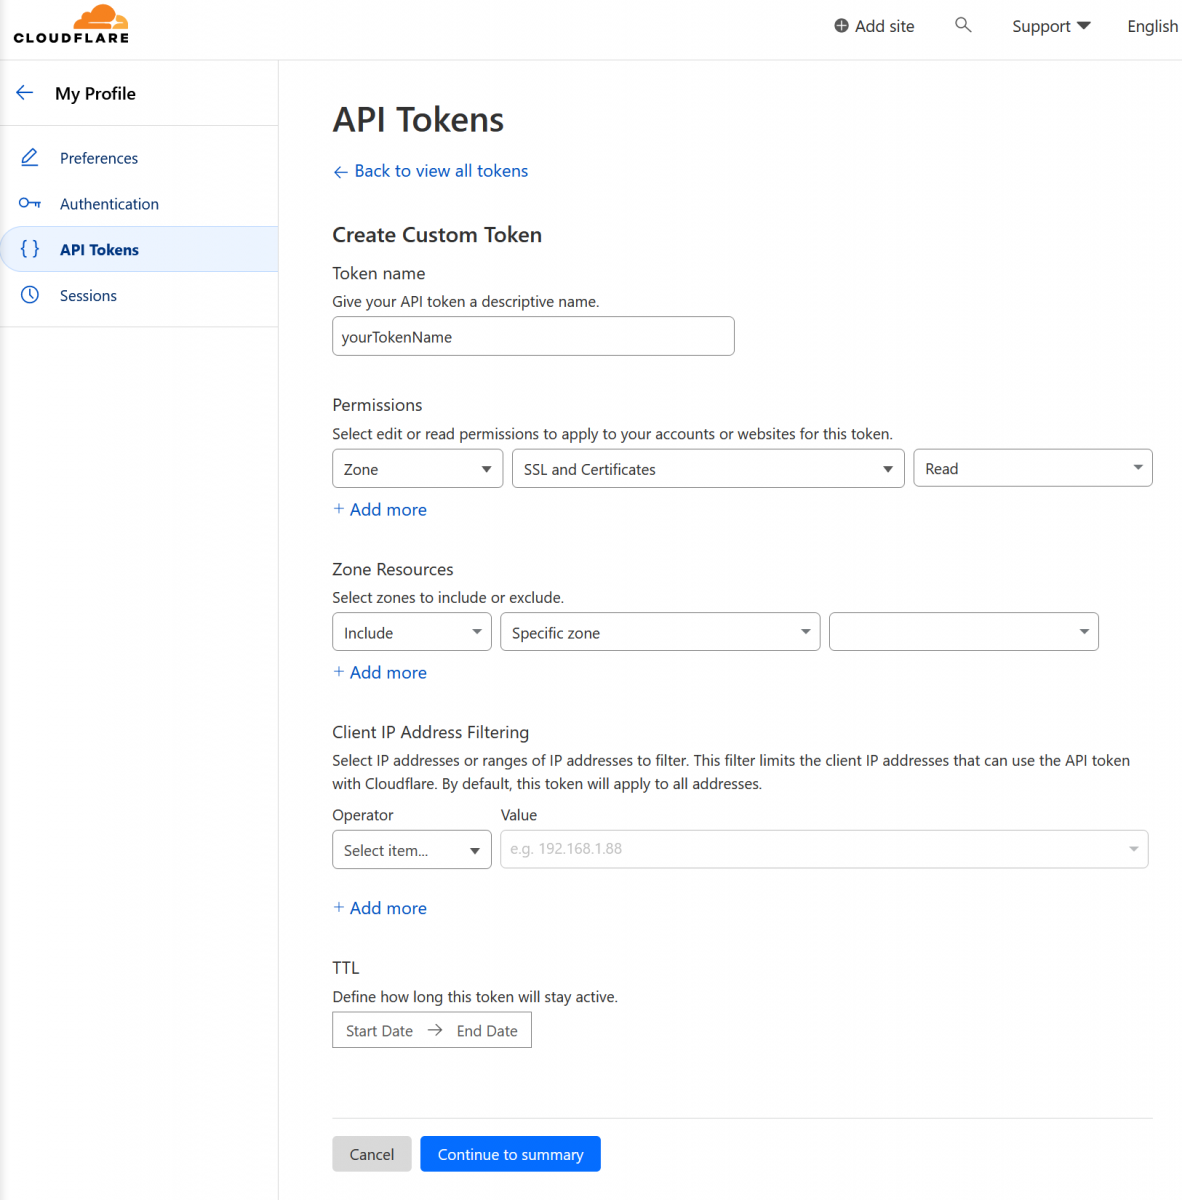Click the Sessions clock icon
The height and width of the screenshot is (1200, 1182).
[x=30, y=295]
